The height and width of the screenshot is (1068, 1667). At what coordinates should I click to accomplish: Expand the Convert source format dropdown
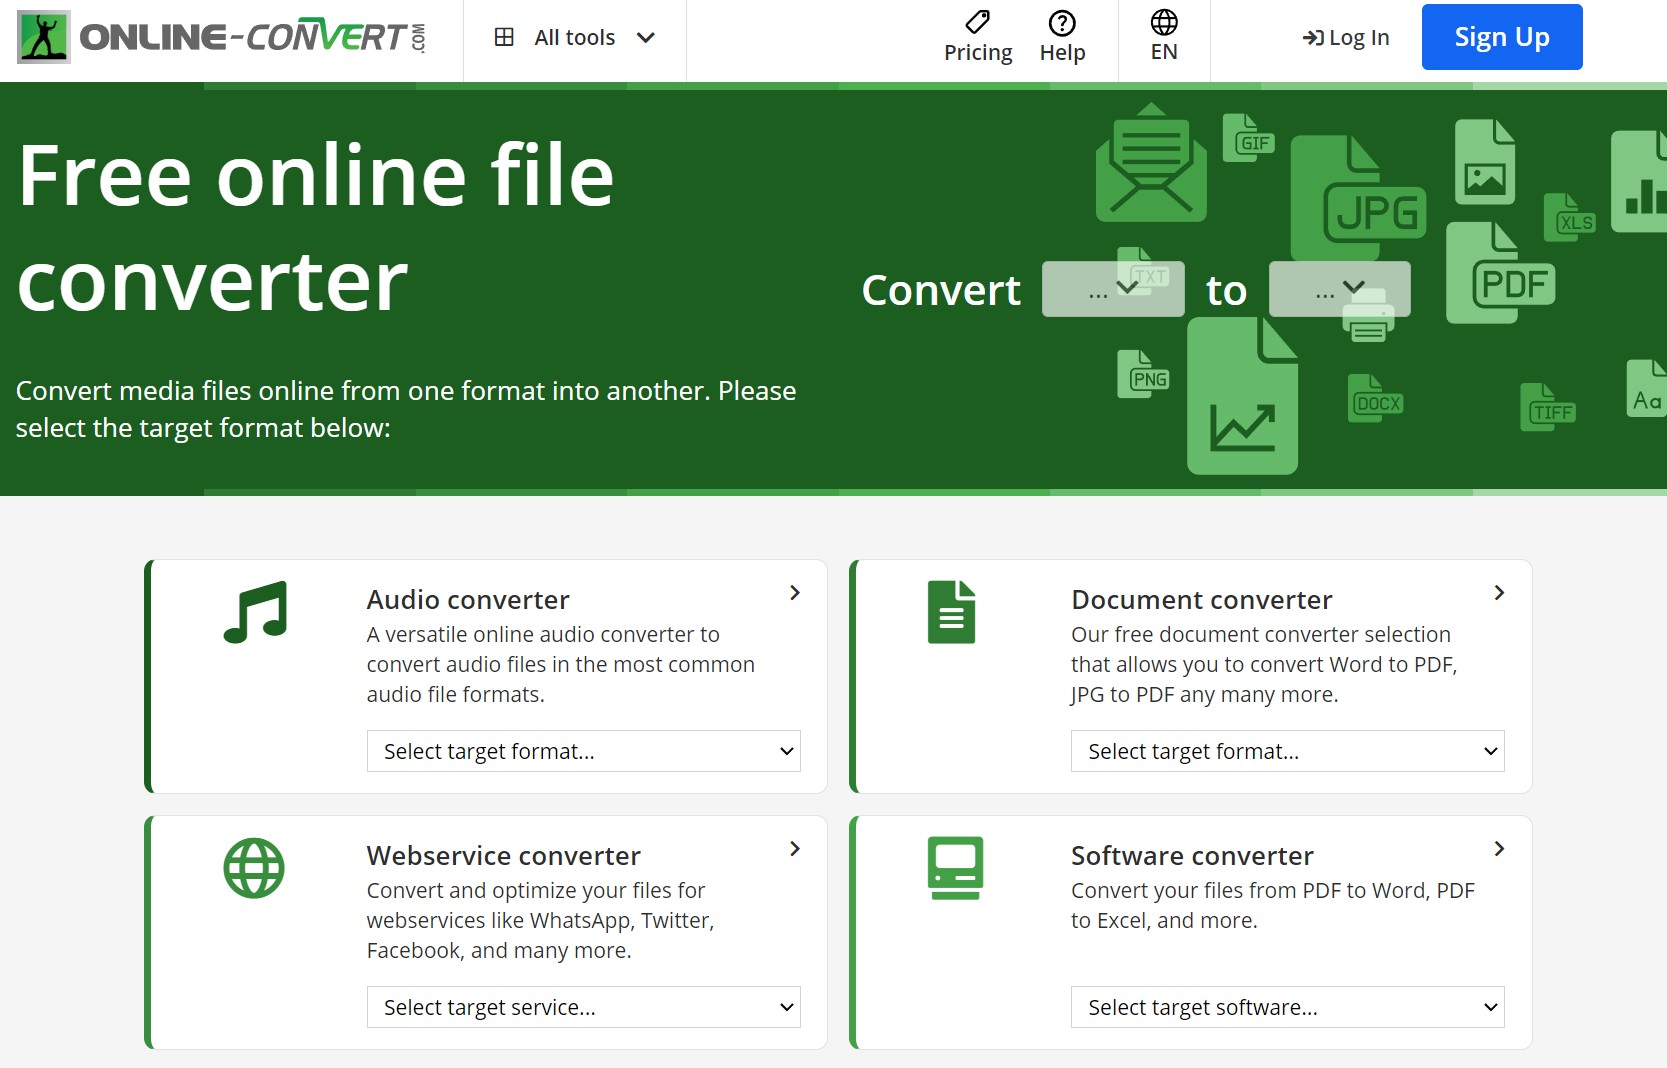[x=1113, y=290]
